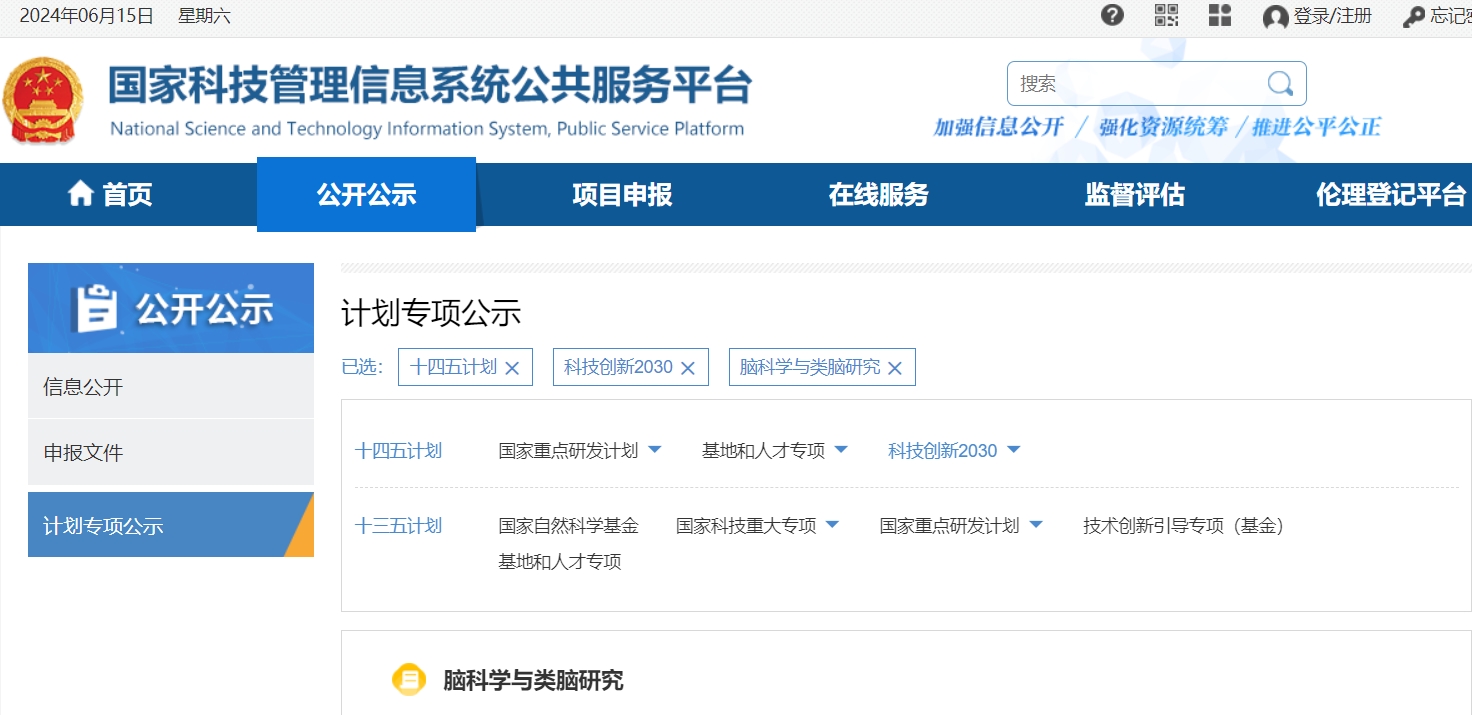Remove the 十四五计划 filter tag
The width and height of the screenshot is (1472, 715).
pyautogui.click(x=512, y=368)
